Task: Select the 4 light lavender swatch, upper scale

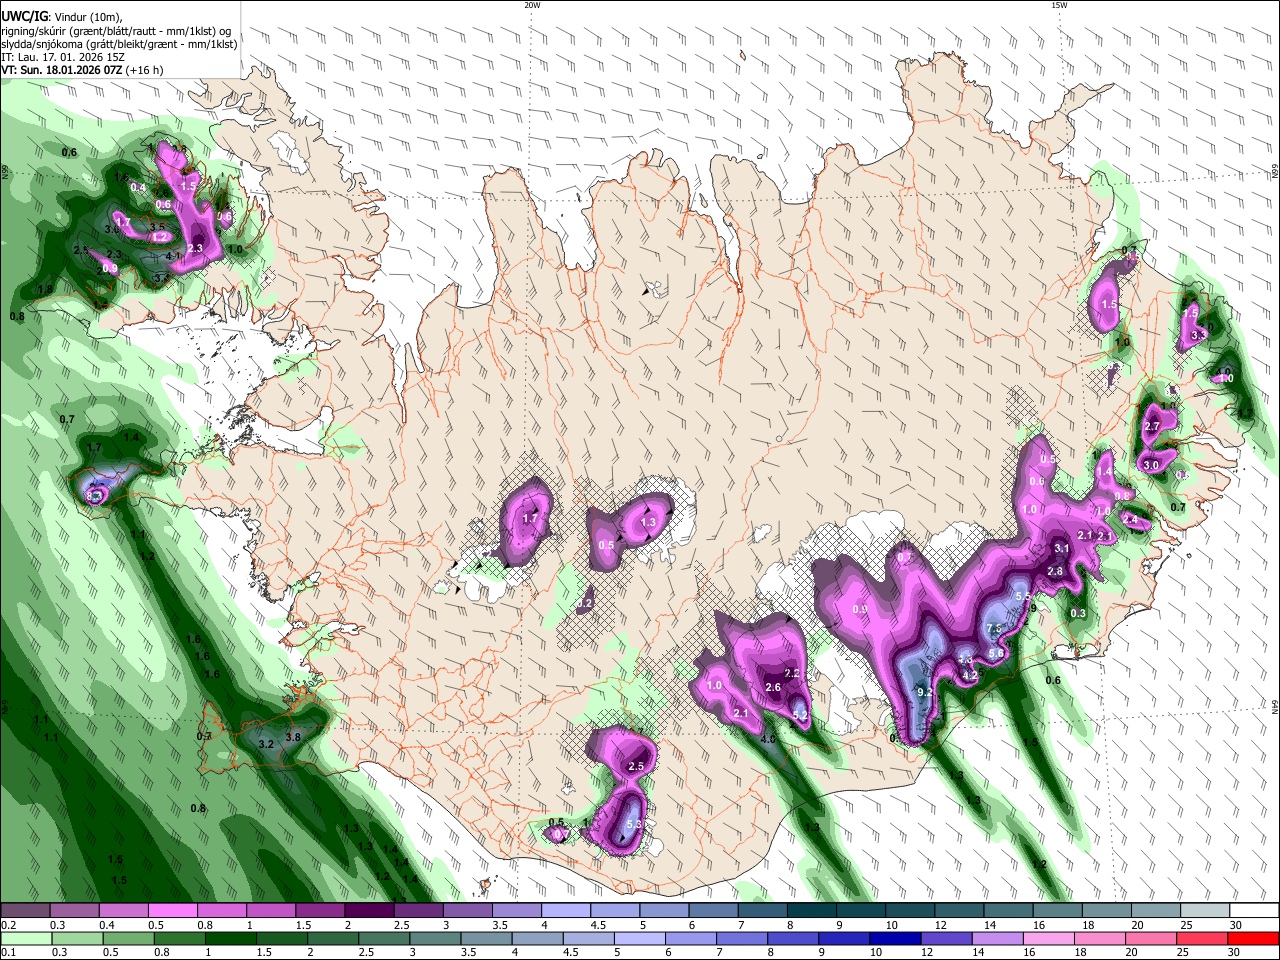Action: coord(565,911)
